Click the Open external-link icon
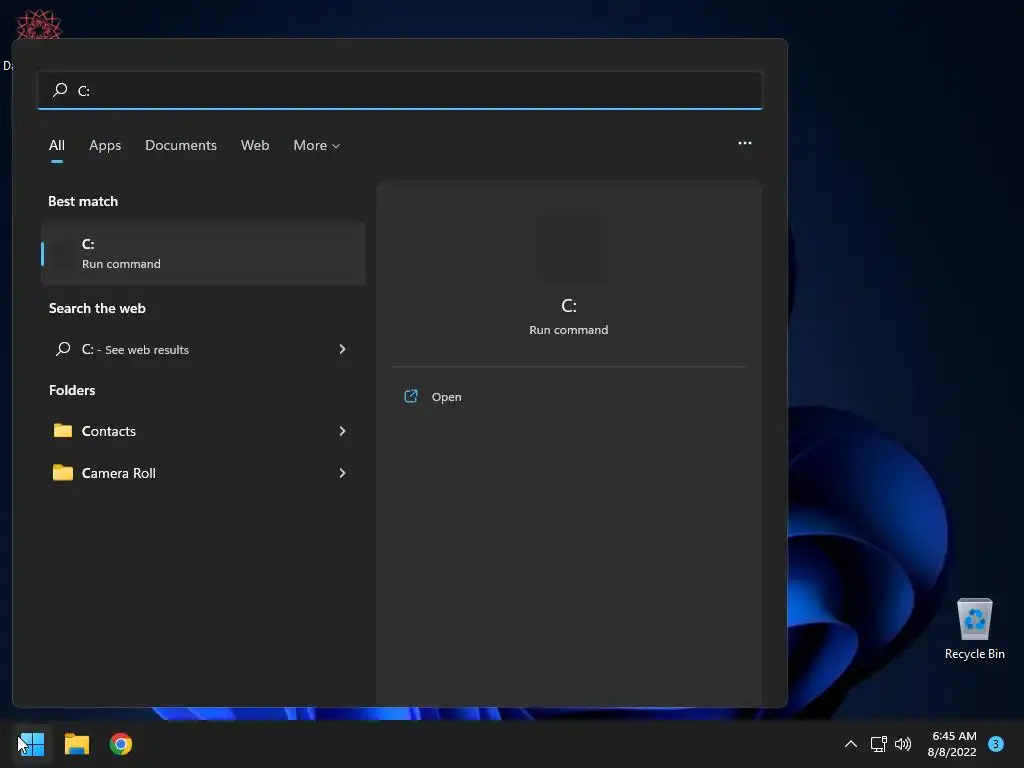The image size is (1024, 768). 411,396
